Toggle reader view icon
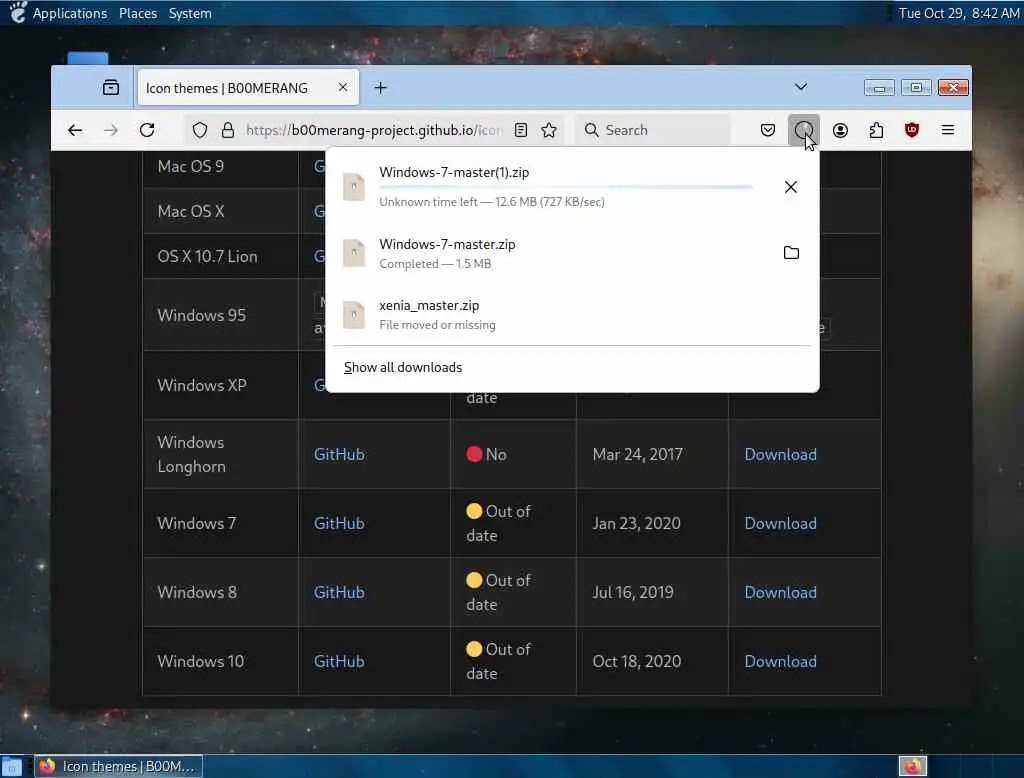This screenshot has width=1024, height=778. tap(520, 130)
